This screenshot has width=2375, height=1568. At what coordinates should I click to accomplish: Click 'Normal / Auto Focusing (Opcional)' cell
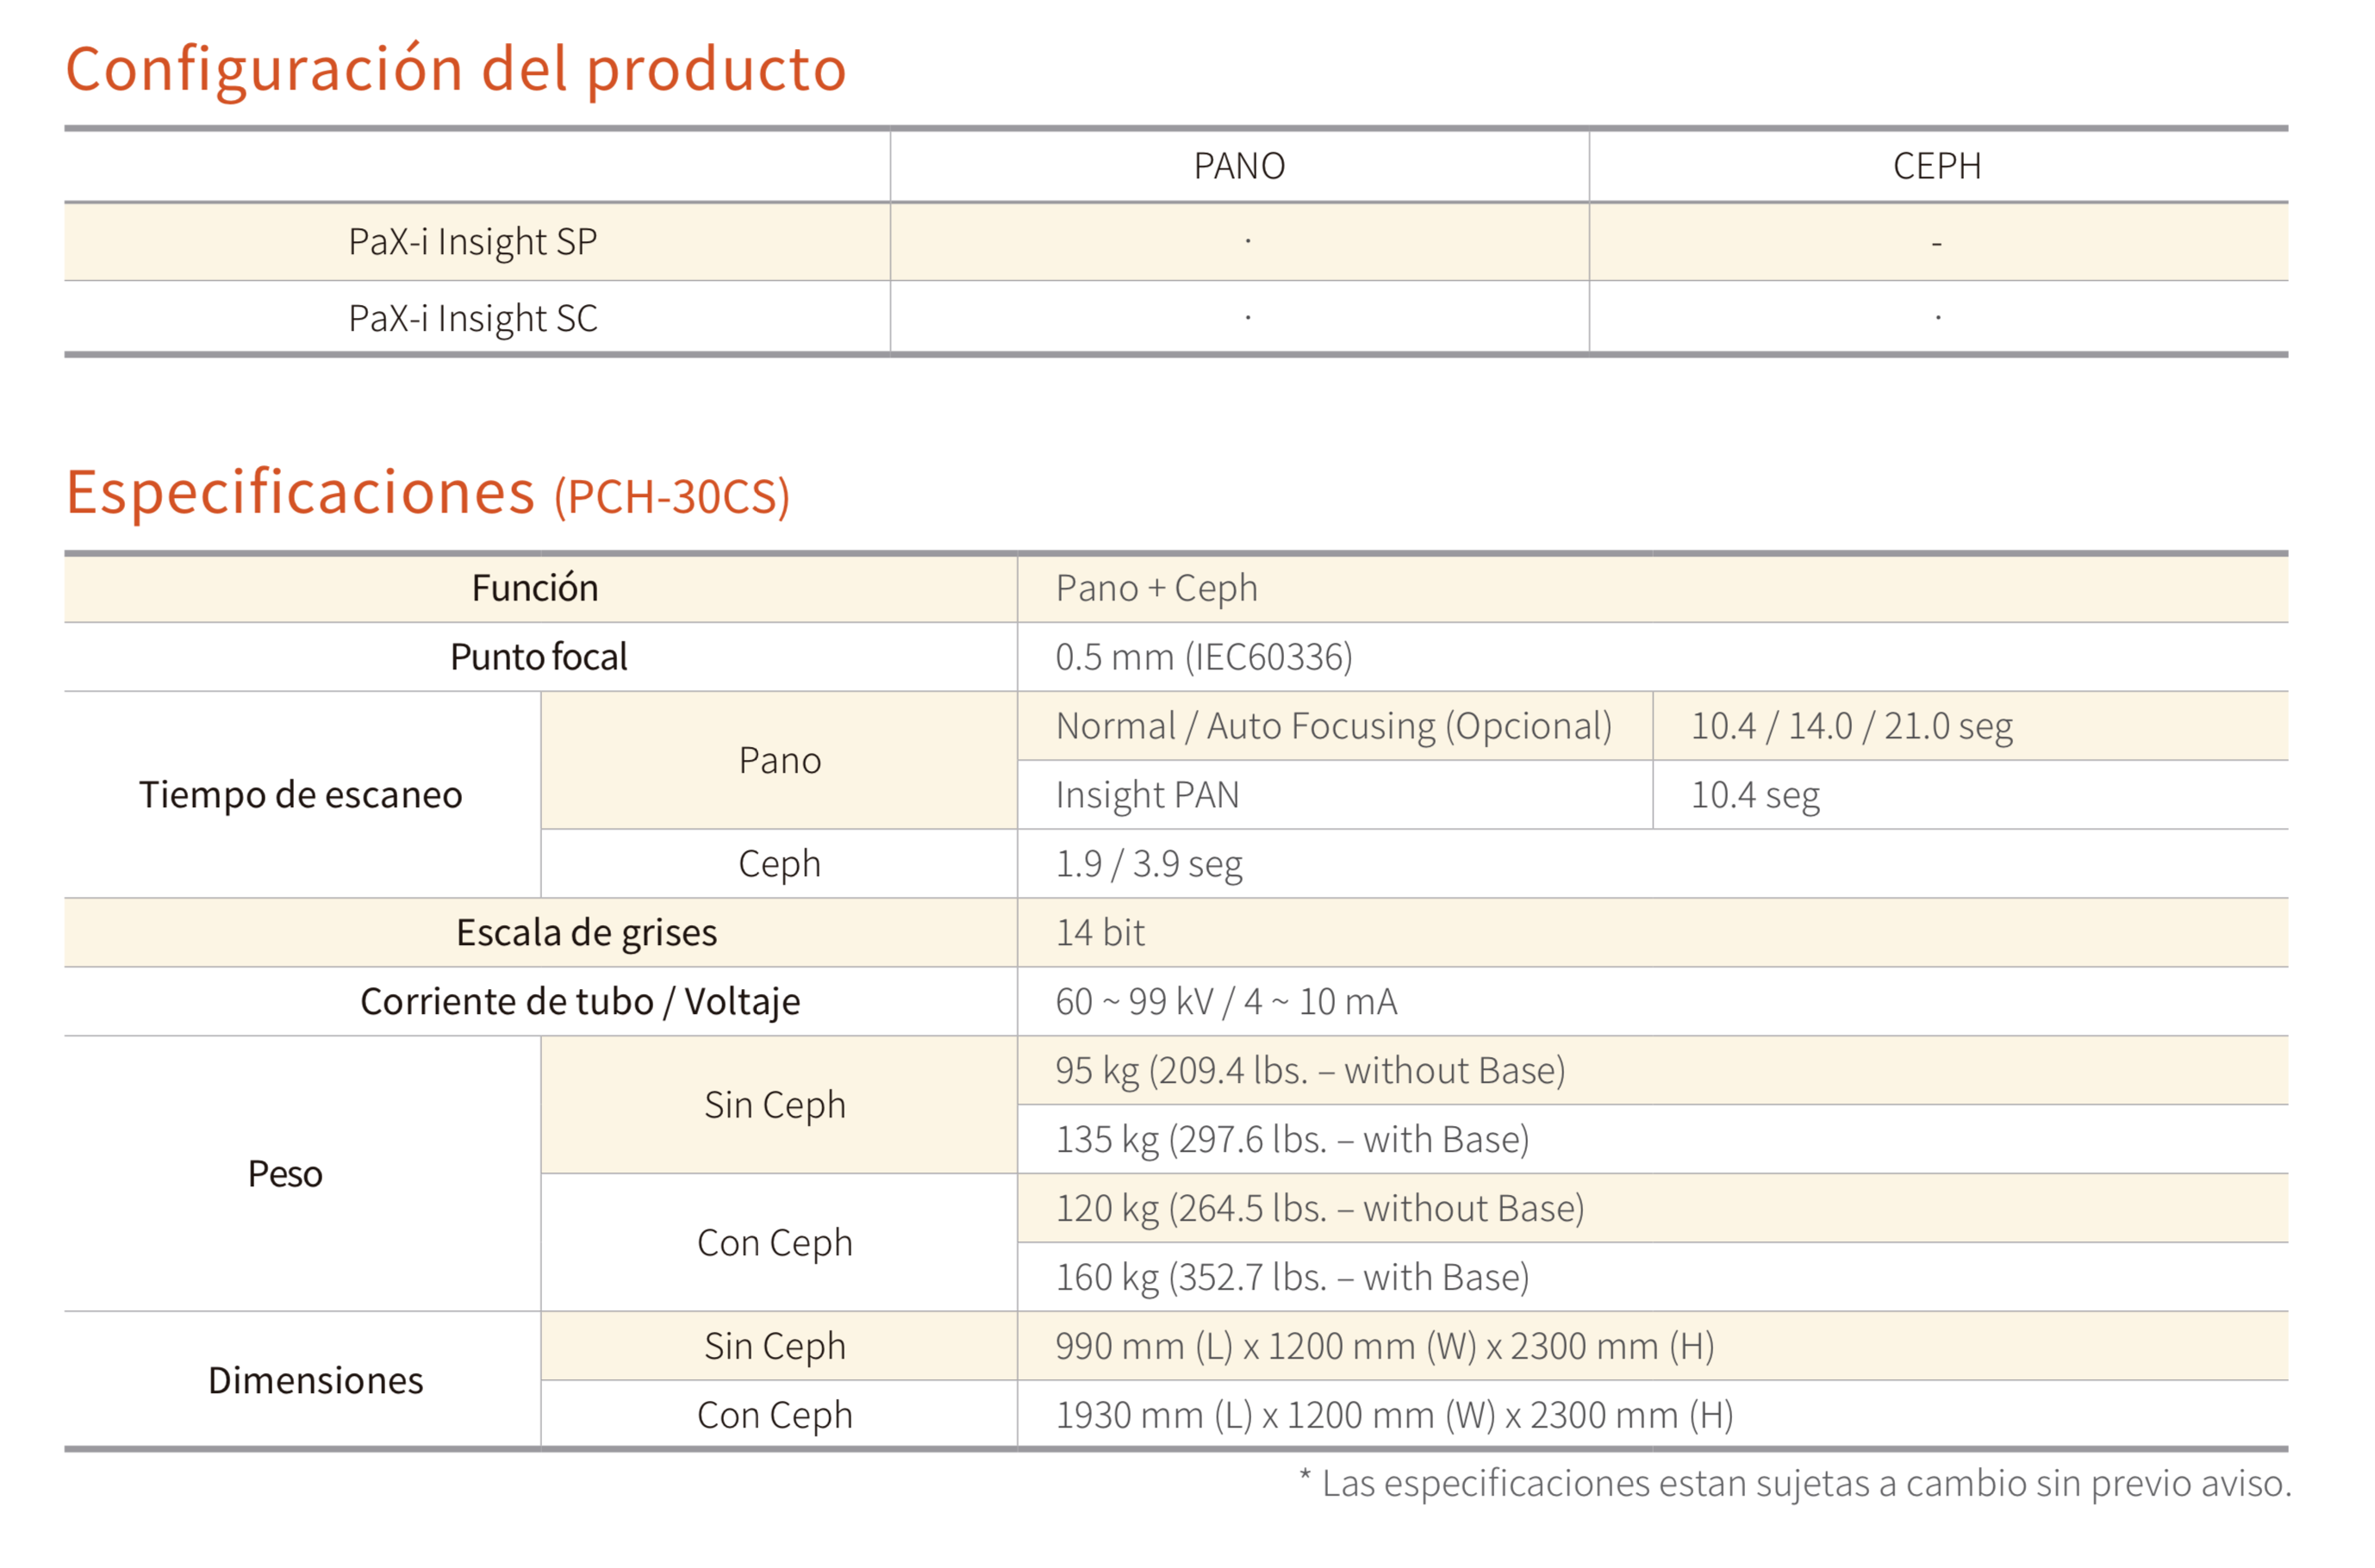coord(1334,726)
